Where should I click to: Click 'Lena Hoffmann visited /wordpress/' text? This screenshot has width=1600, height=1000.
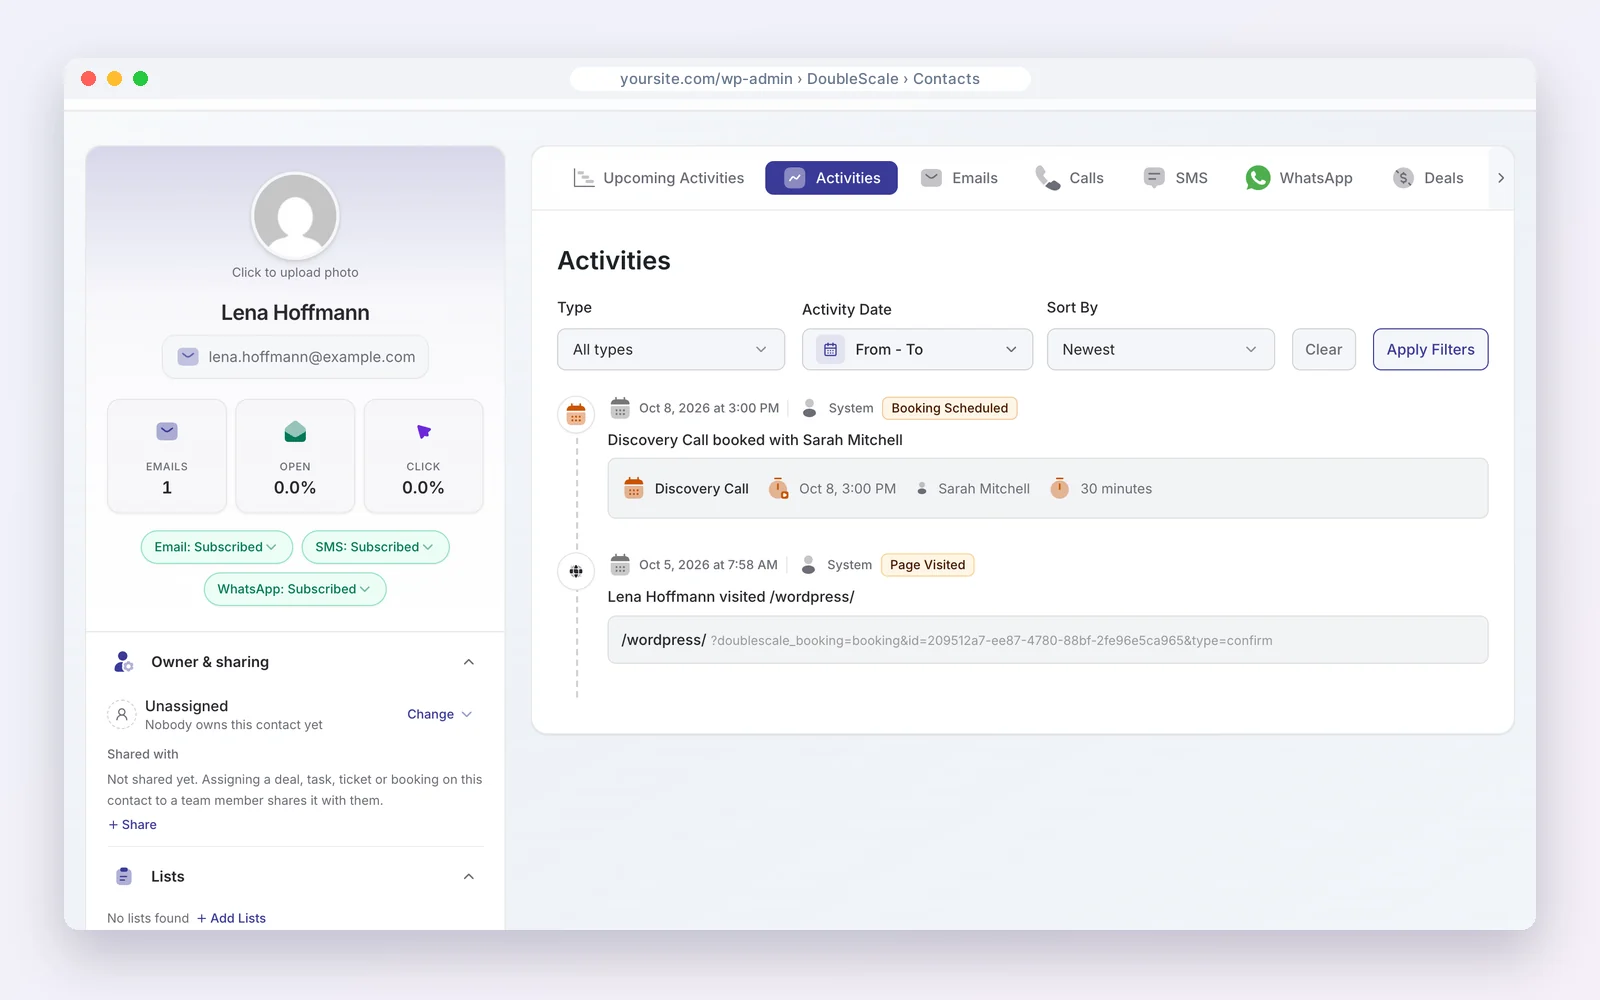point(731,597)
